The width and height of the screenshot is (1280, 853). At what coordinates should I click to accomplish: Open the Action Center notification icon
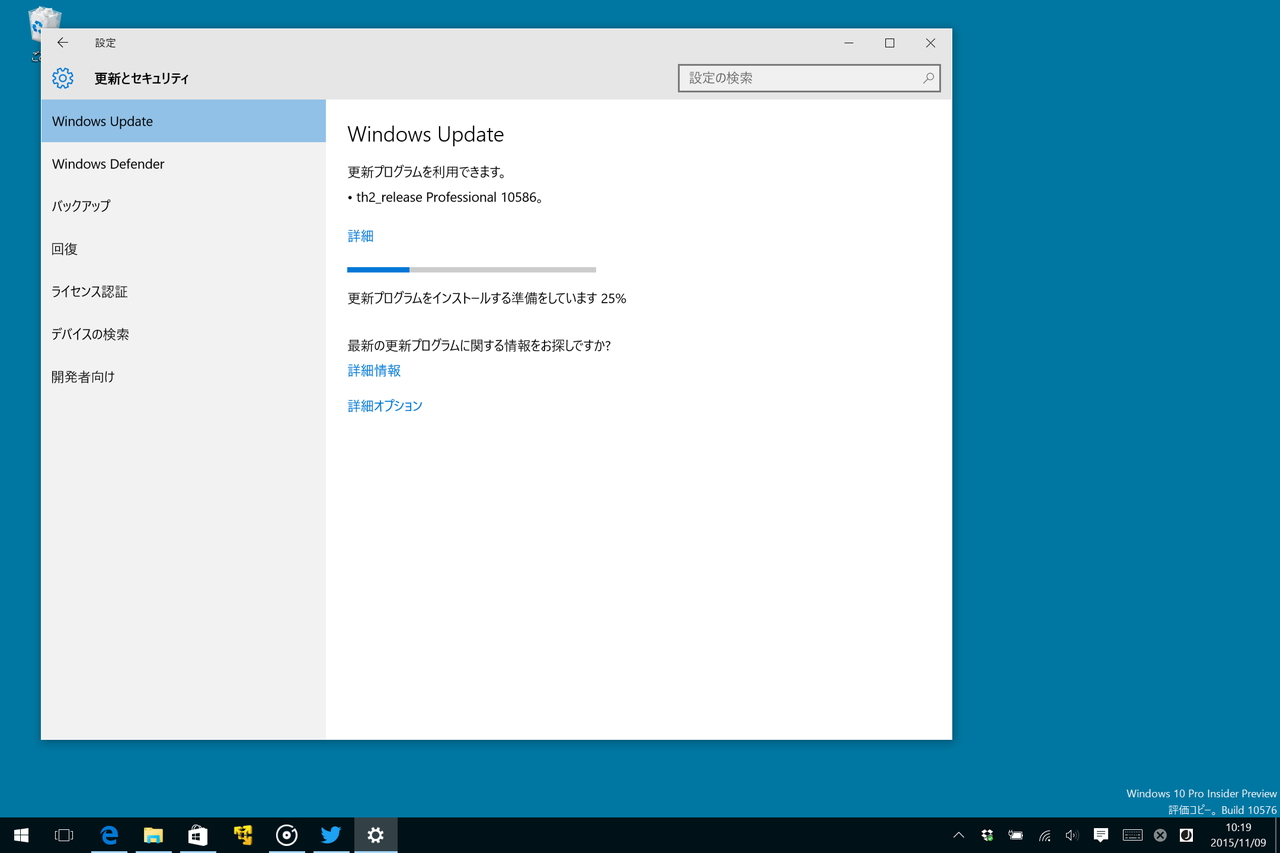coord(1101,835)
